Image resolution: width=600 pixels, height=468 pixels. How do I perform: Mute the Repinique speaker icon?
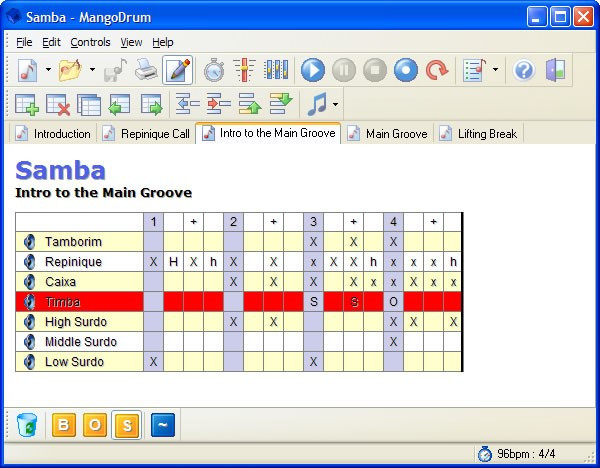[29, 262]
